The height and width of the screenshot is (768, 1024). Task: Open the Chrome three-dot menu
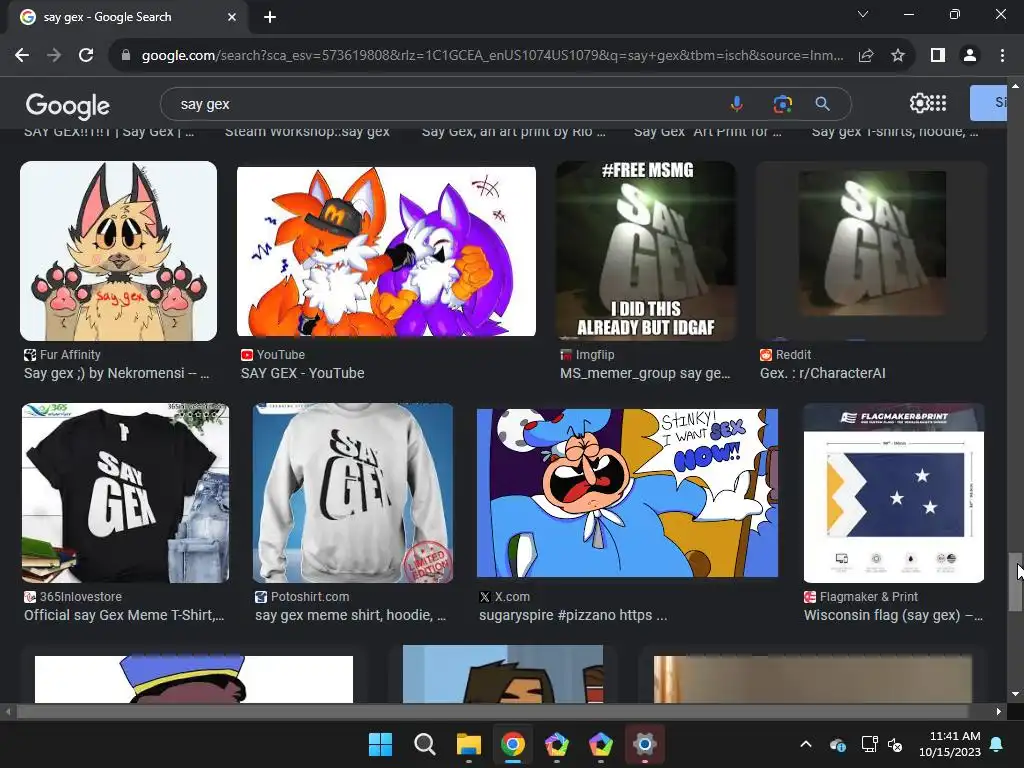click(1002, 56)
